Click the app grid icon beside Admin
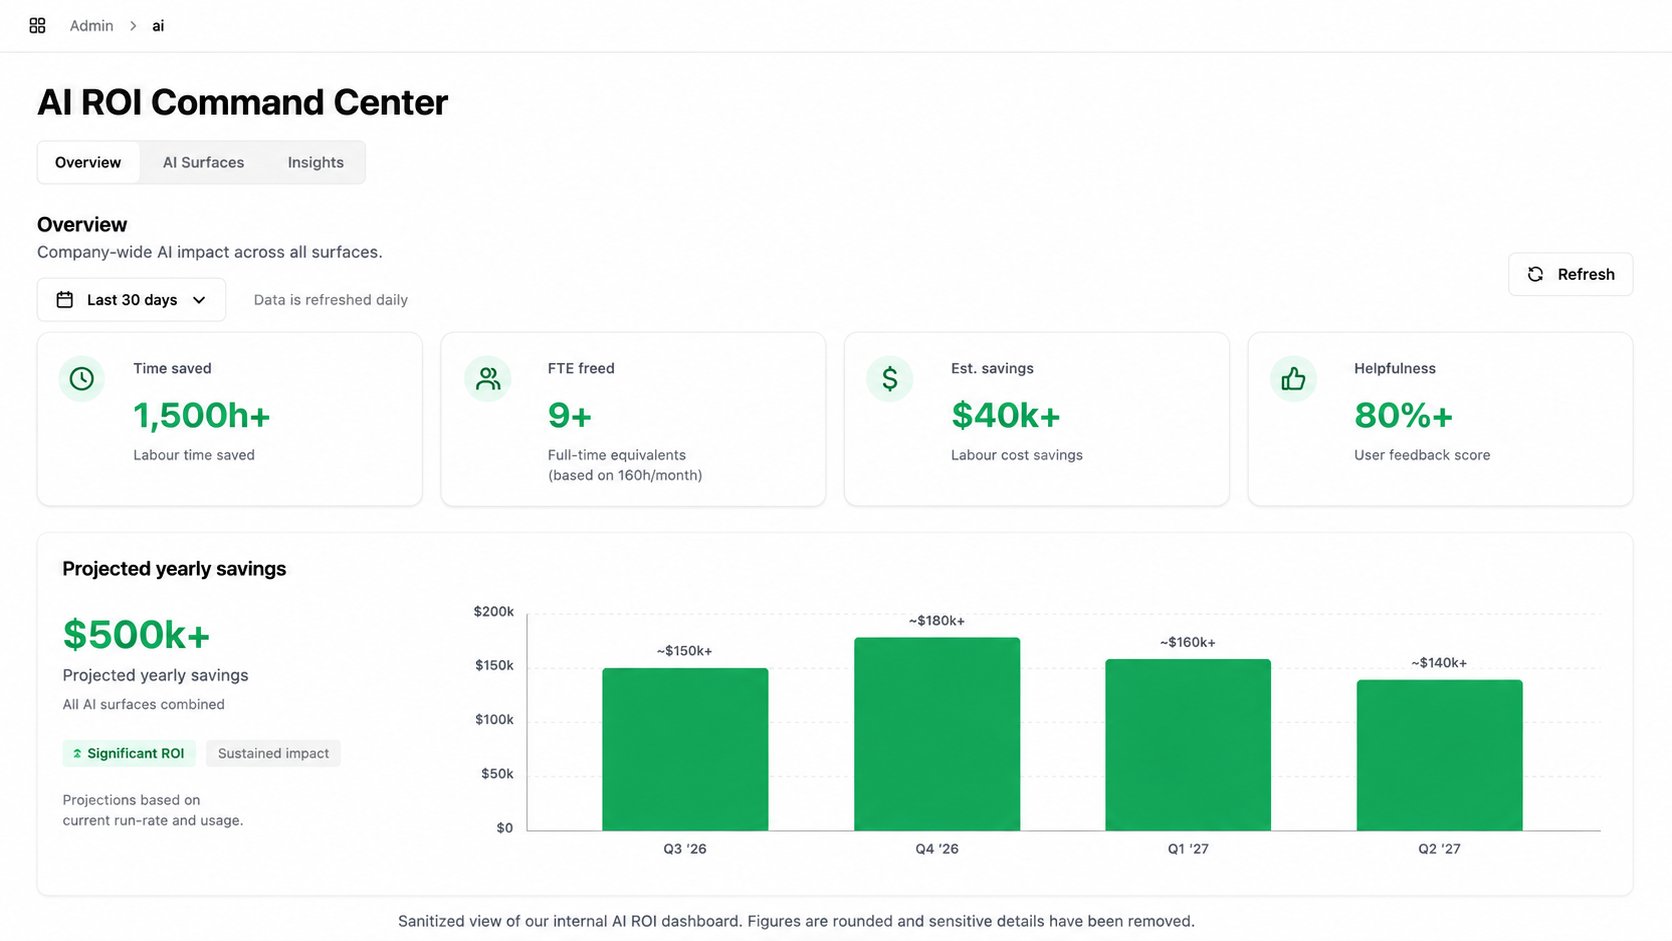Viewport: 1672px width, 941px height. click(37, 26)
